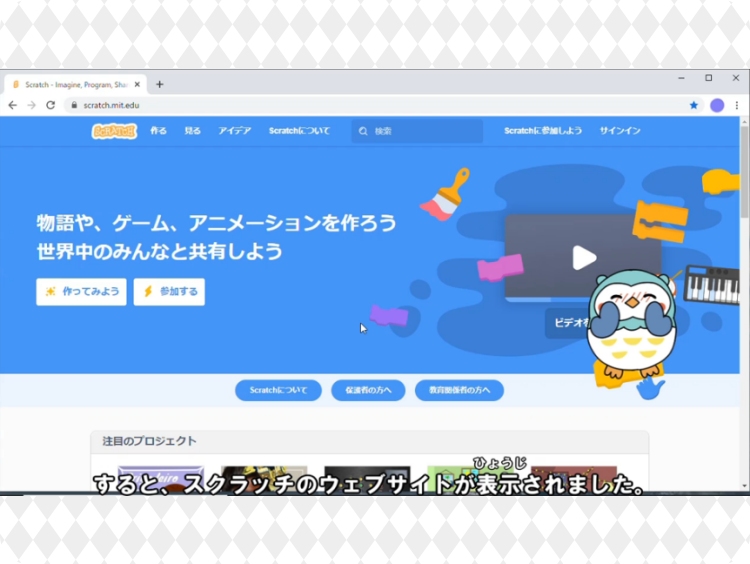Open the second featured project thumbnail
Viewport: 750px width, 564px height.
[x=264, y=478]
